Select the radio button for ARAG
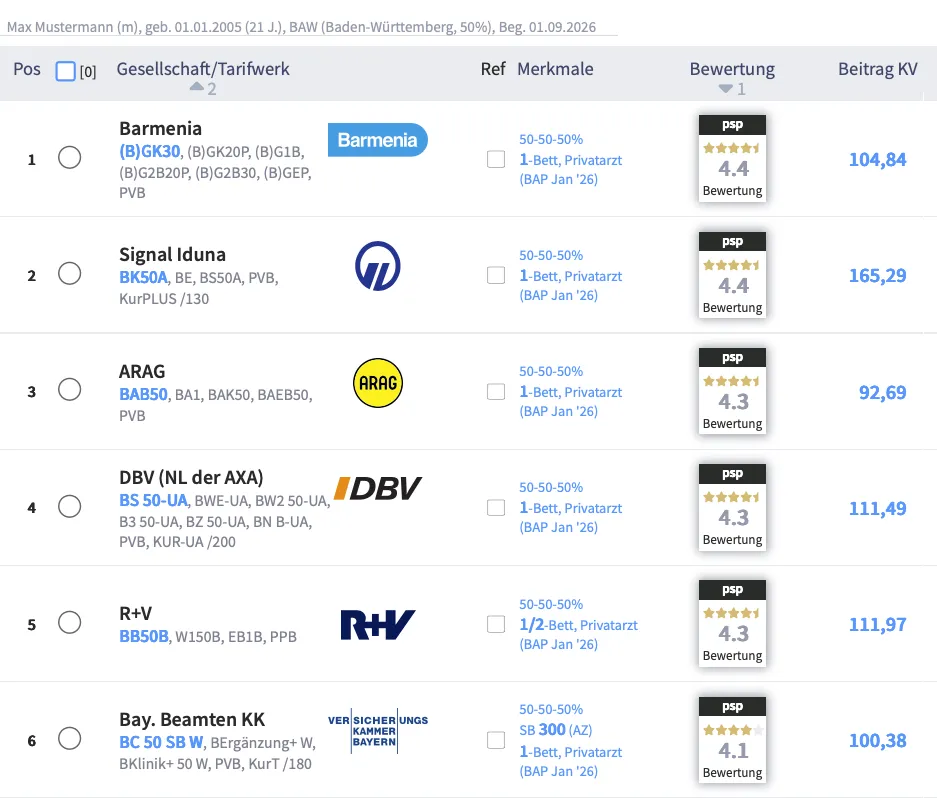This screenshot has height=798, width=937. [x=69, y=389]
